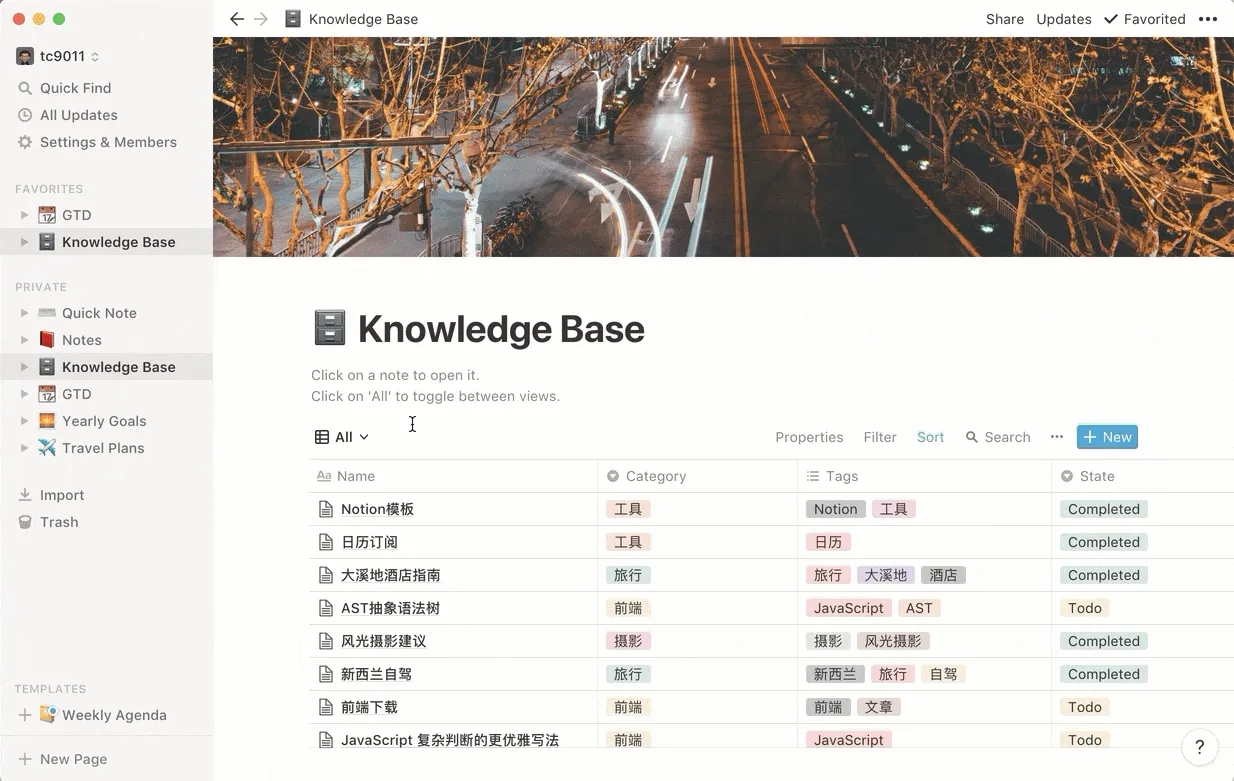Open the All view switcher dropdown
The image size is (1234, 781).
click(x=342, y=437)
